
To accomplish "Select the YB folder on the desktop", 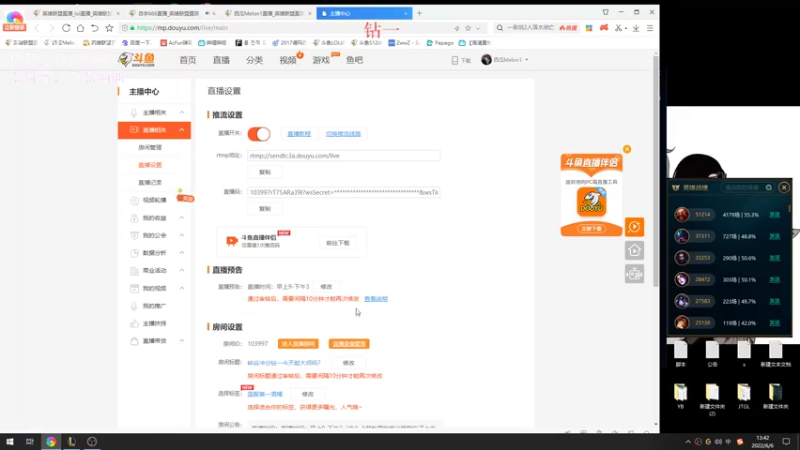I will tap(681, 396).
